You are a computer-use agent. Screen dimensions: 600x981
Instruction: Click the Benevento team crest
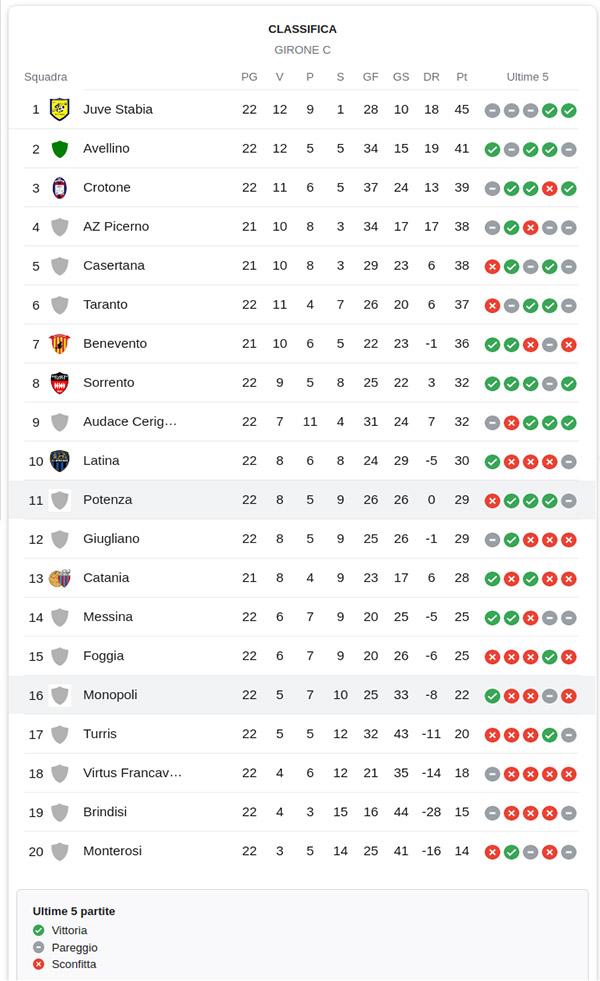coord(59,344)
